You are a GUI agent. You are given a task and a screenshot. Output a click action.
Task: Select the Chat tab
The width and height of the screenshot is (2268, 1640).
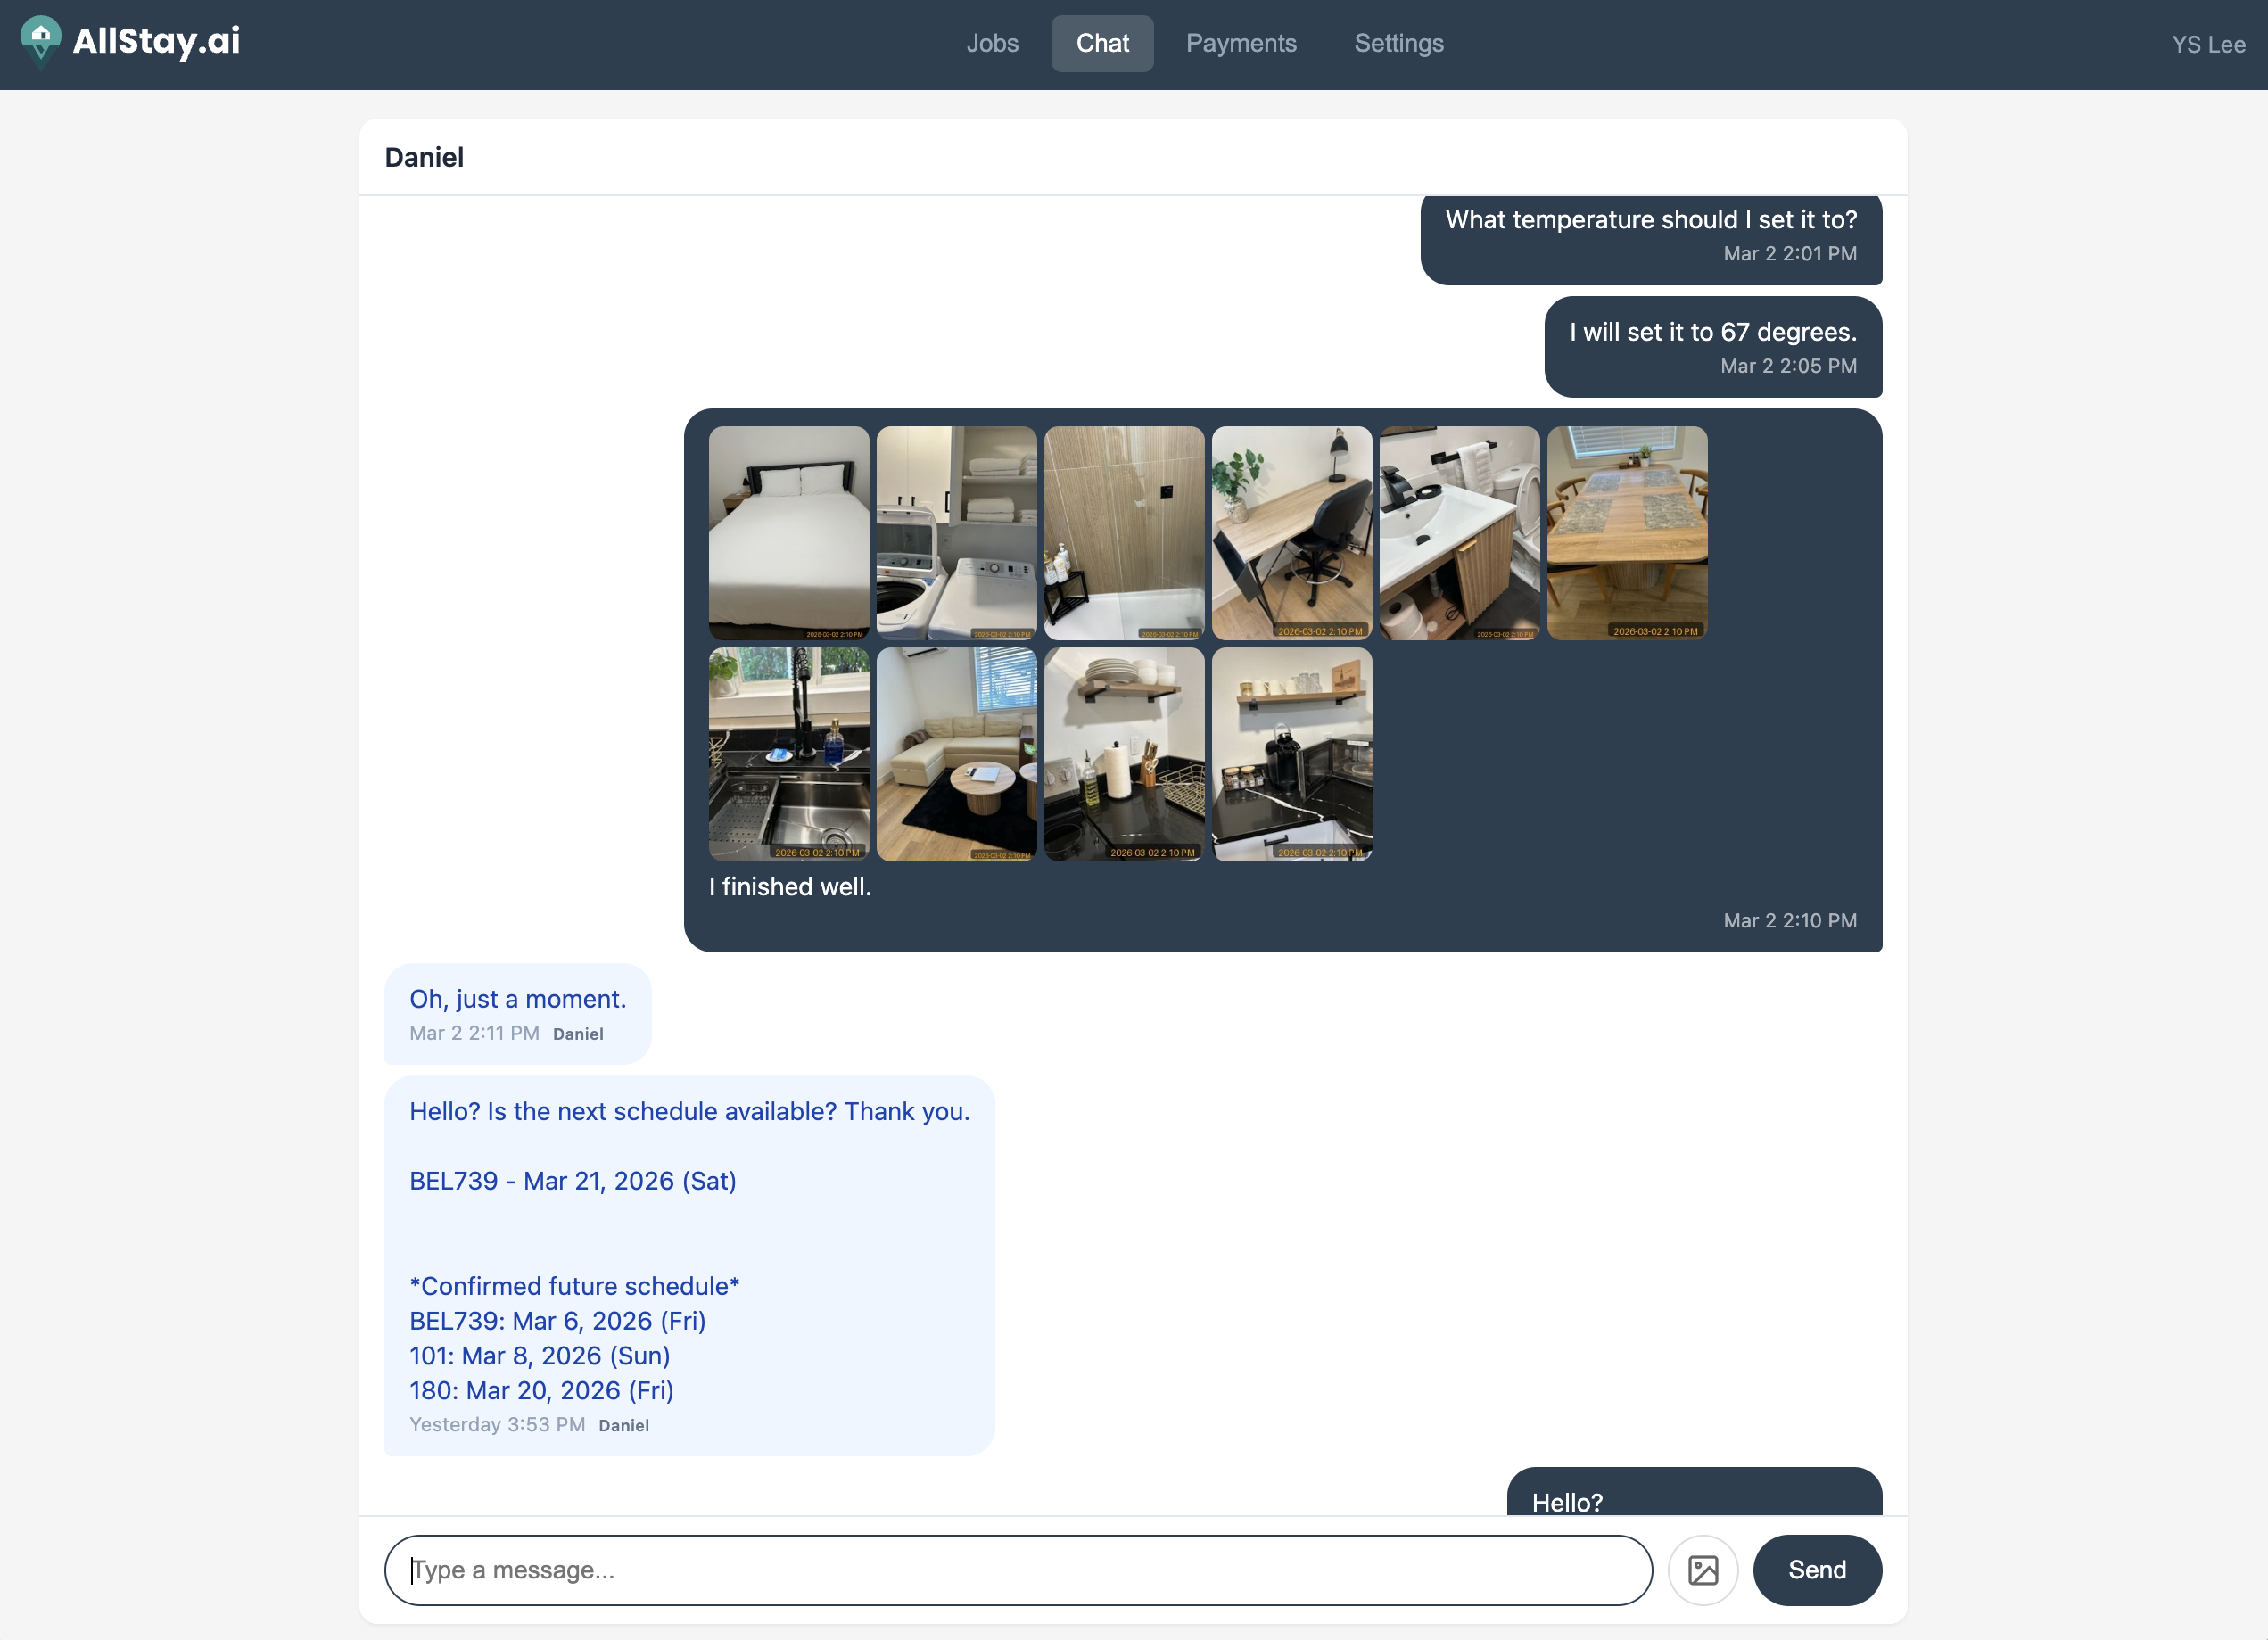[1101, 43]
